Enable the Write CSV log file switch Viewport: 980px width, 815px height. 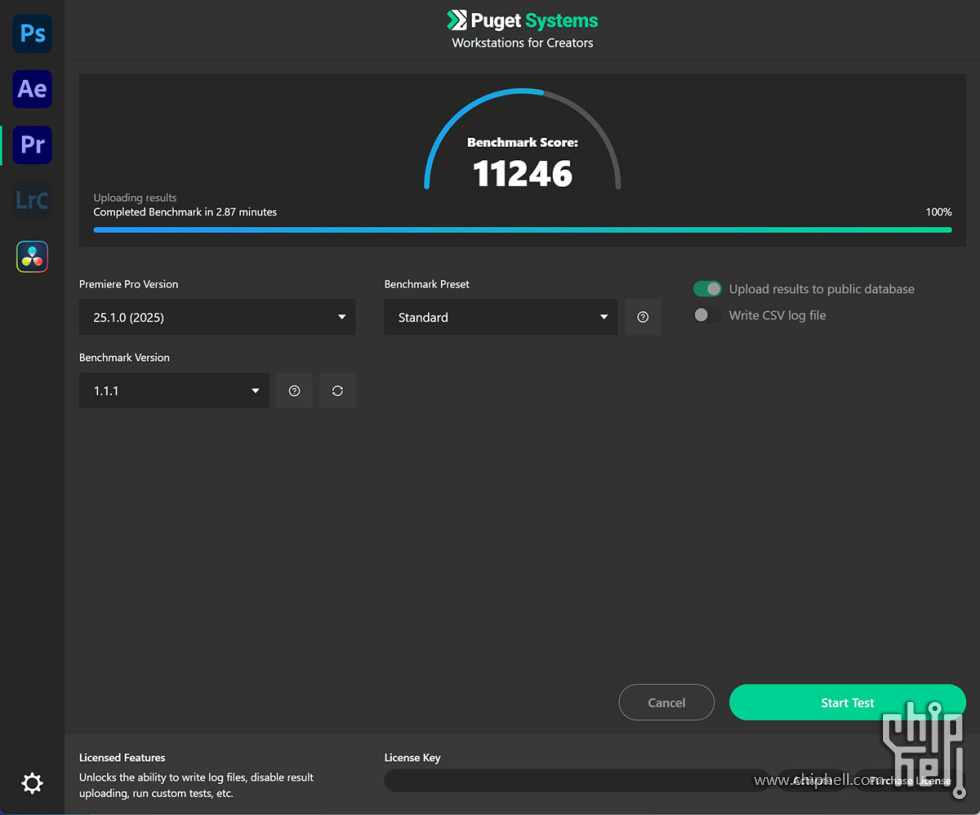707,315
